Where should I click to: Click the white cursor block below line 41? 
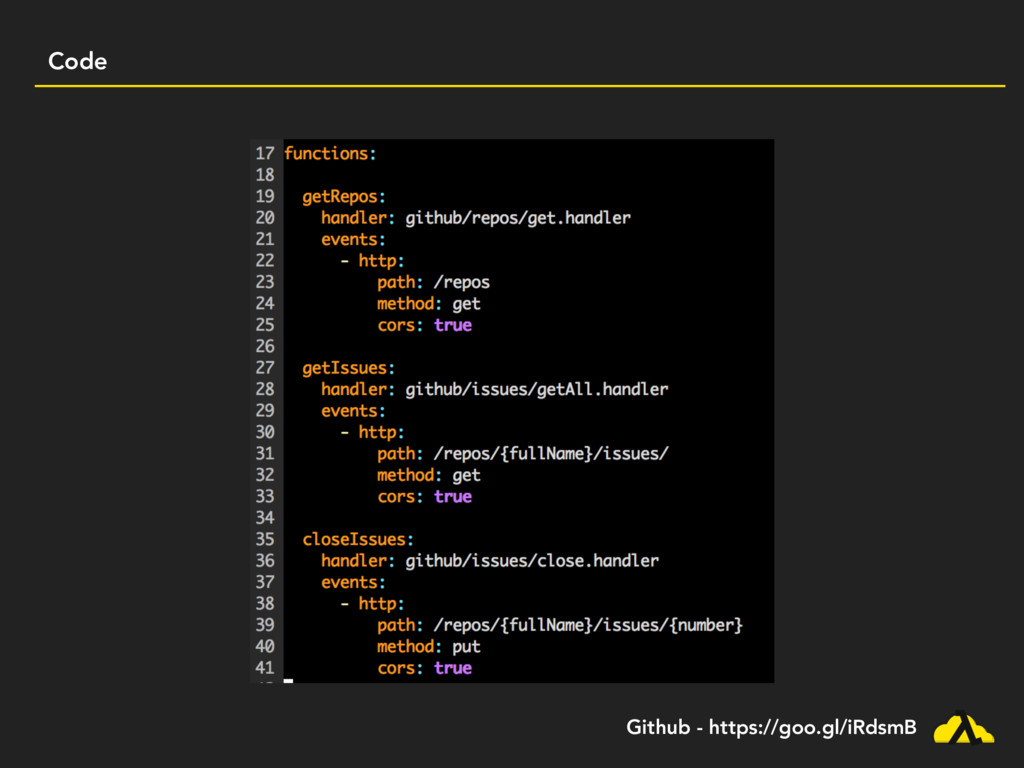[288, 681]
